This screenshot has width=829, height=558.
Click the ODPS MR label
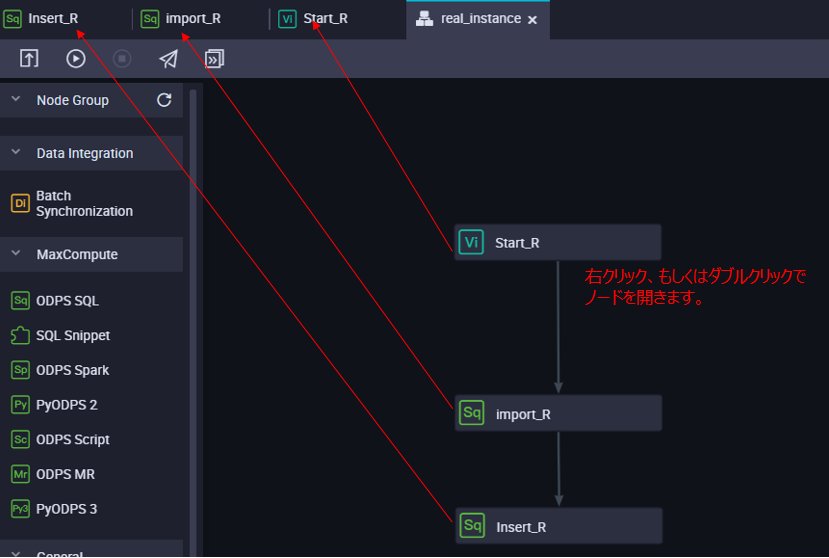pos(65,474)
